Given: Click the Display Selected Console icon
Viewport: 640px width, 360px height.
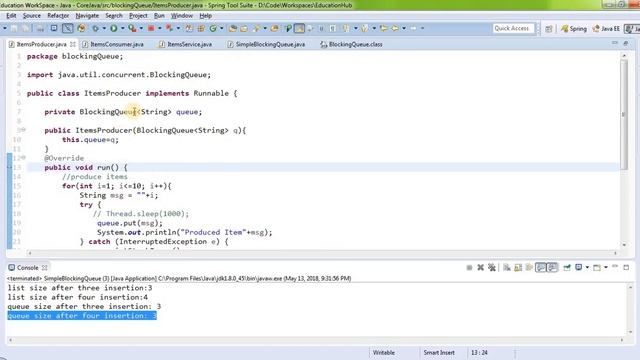Looking at the screenshot, I should (578, 267).
